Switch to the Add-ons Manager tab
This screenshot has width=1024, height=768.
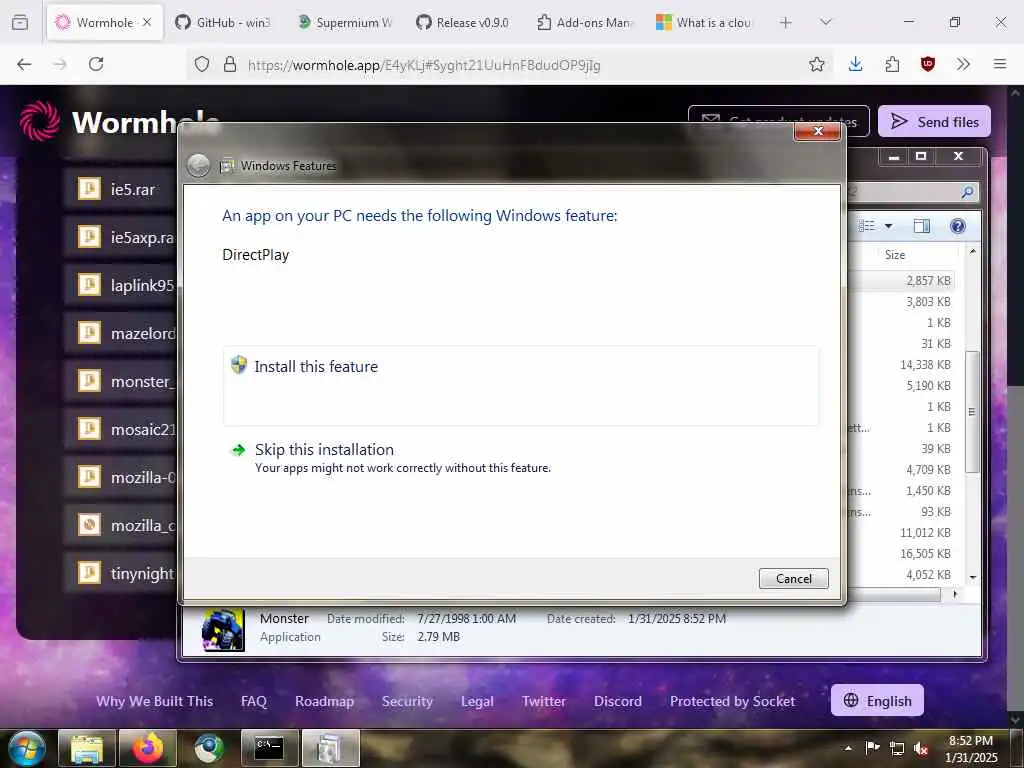585,22
